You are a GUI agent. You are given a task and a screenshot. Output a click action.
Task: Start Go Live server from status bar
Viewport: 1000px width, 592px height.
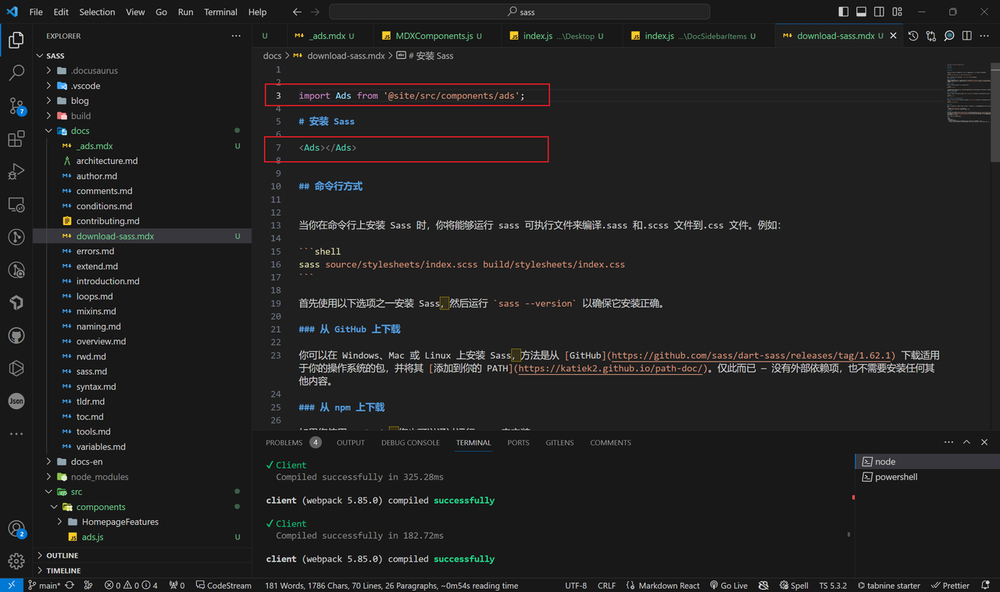[728, 585]
